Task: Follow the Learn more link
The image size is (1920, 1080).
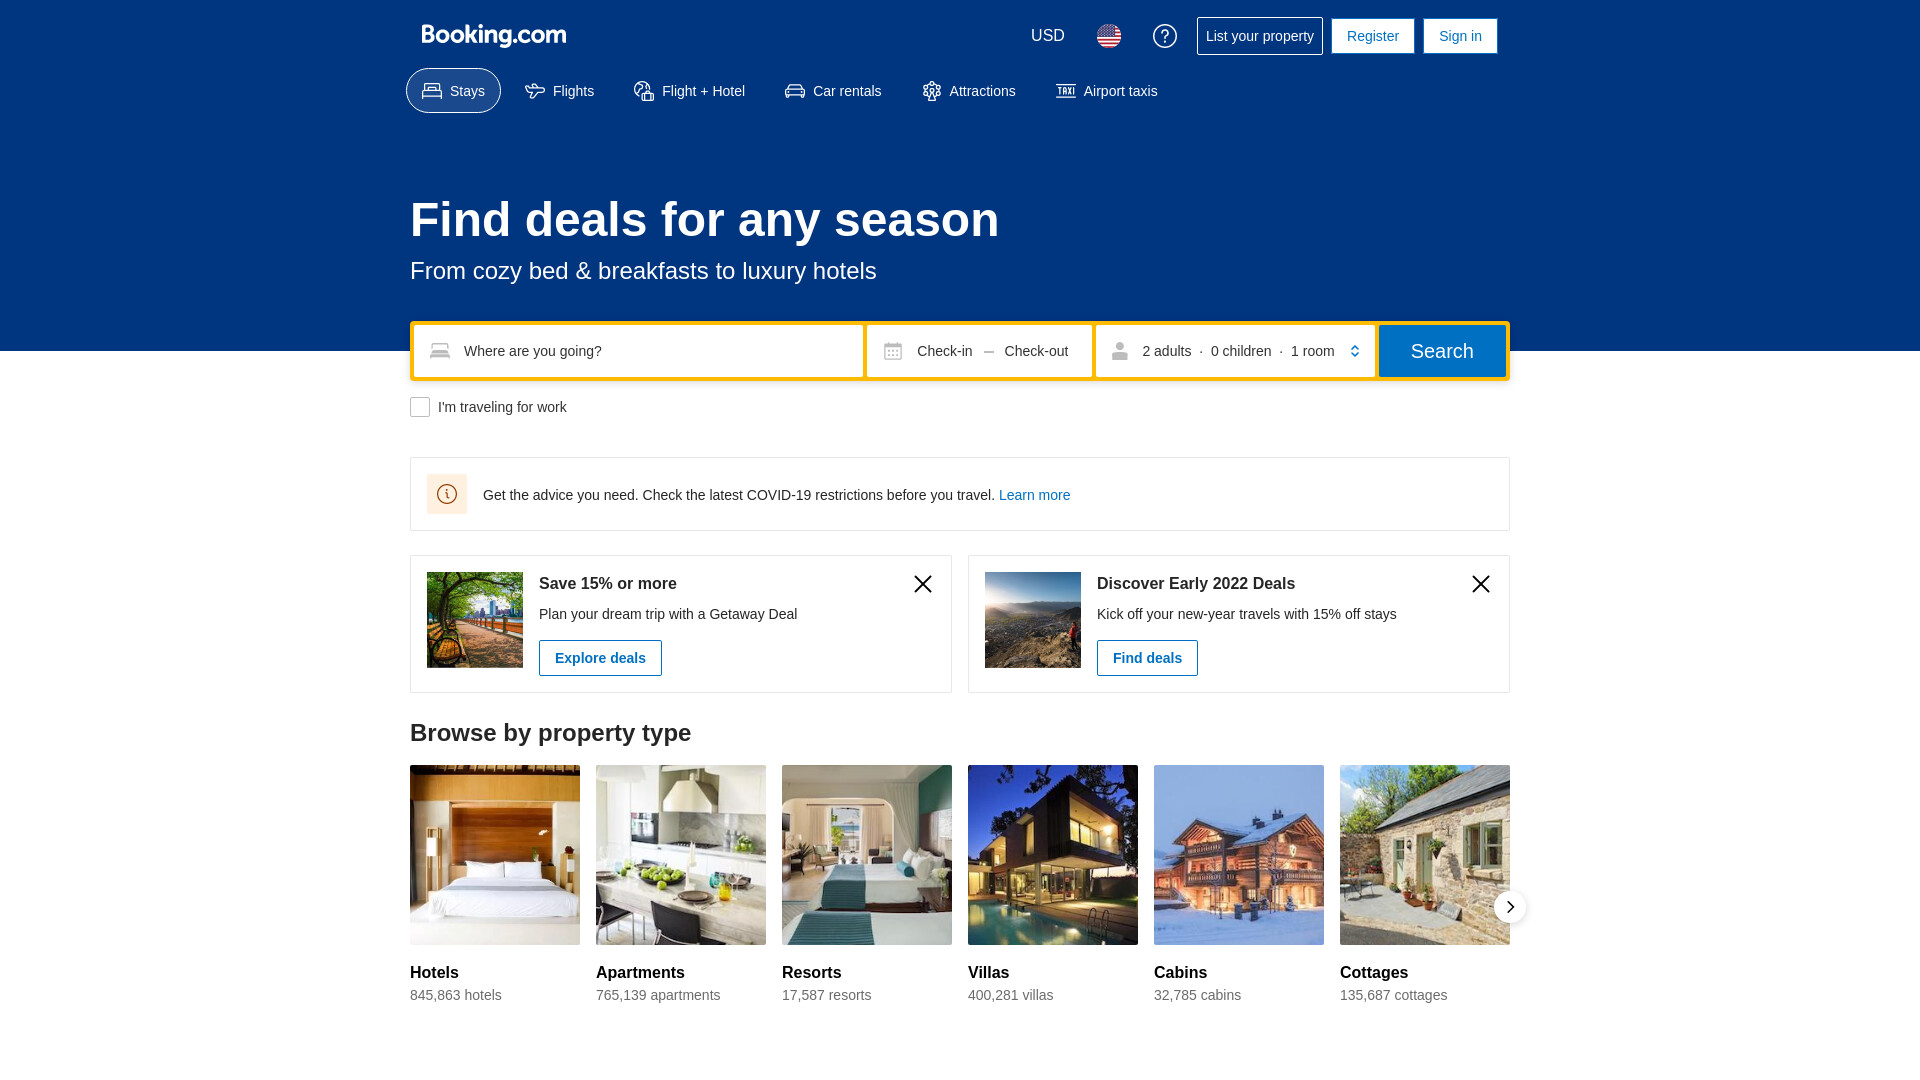Action: pos(1034,495)
